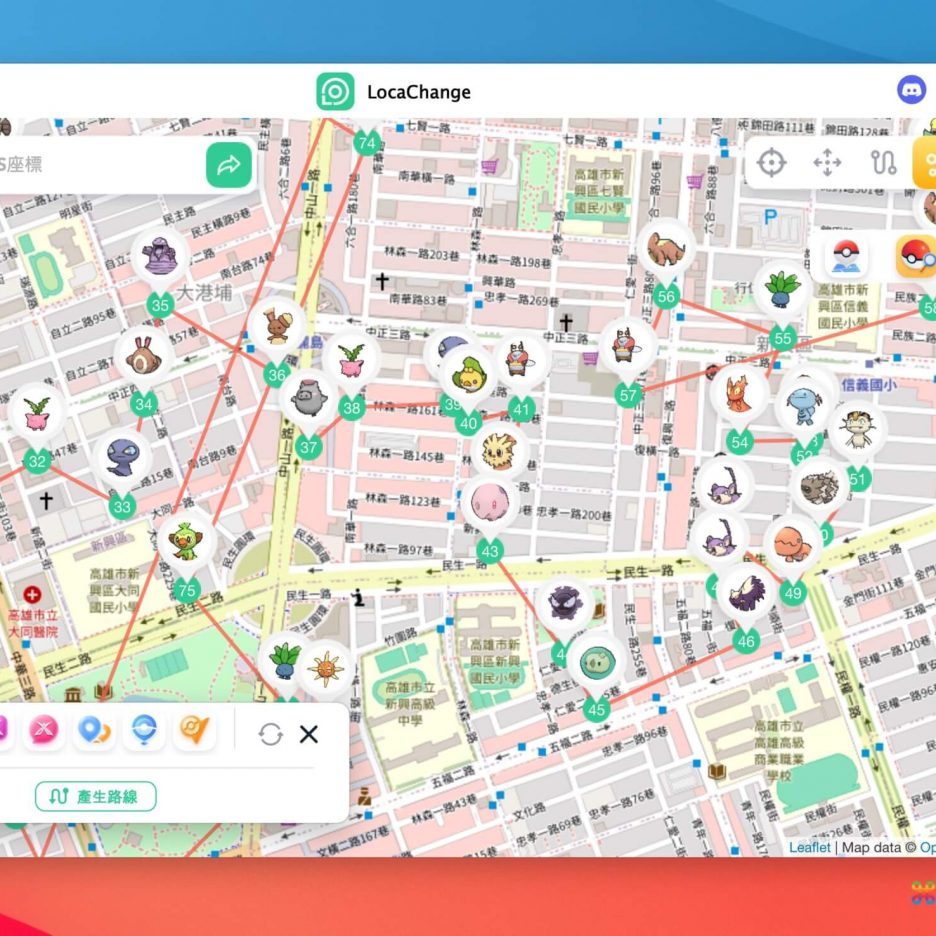Click map waypoint marker number 43
This screenshot has width=936, height=936.
(489, 551)
